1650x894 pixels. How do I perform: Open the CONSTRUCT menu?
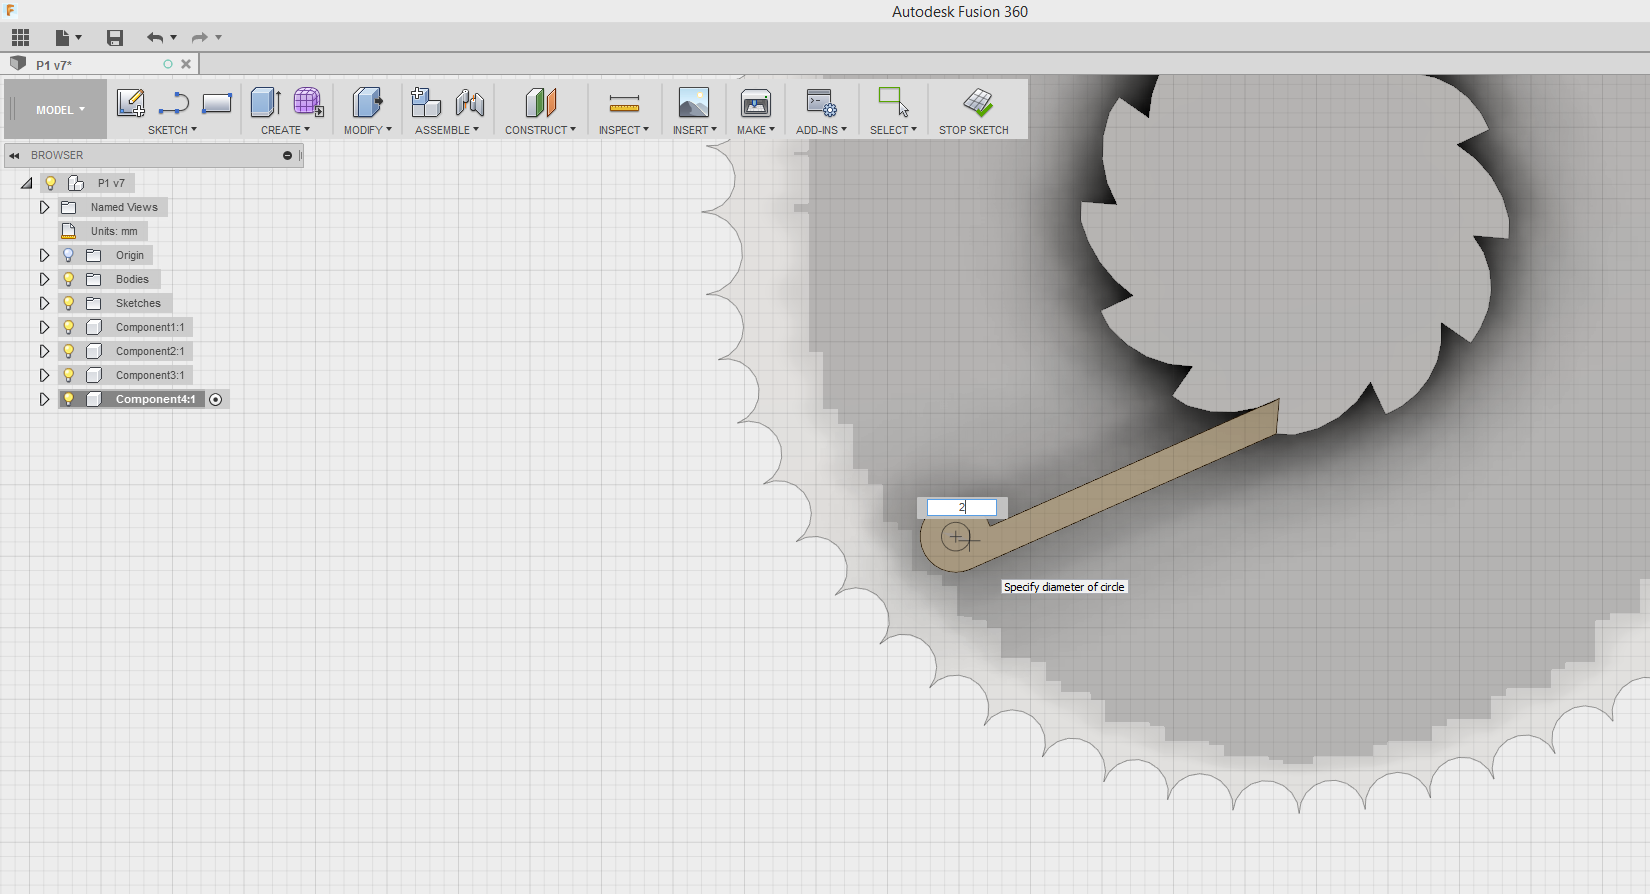pyautogui.click(x=540, y=130)
